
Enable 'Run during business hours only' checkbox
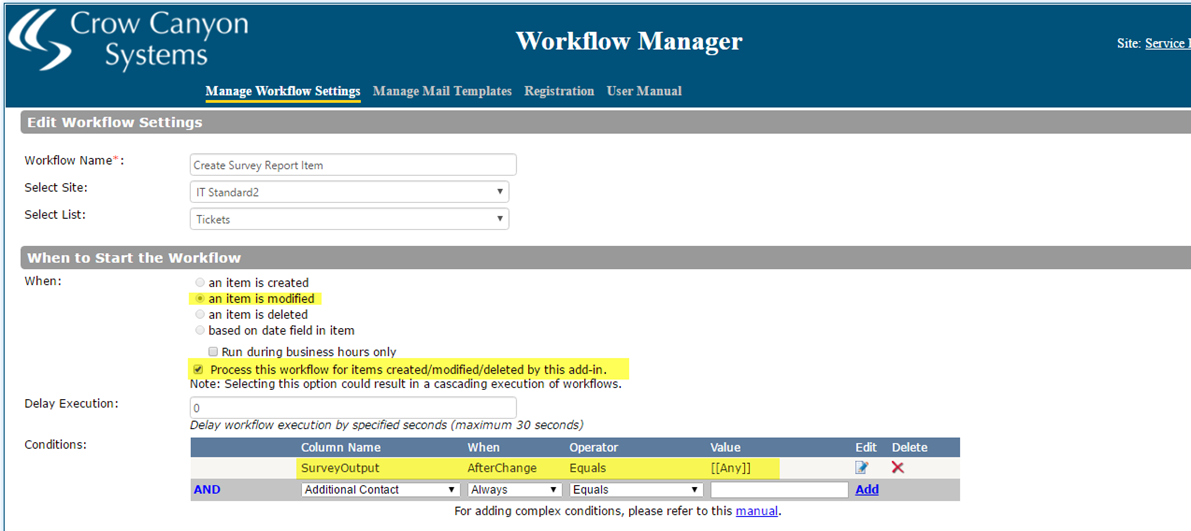coord(213,352)
